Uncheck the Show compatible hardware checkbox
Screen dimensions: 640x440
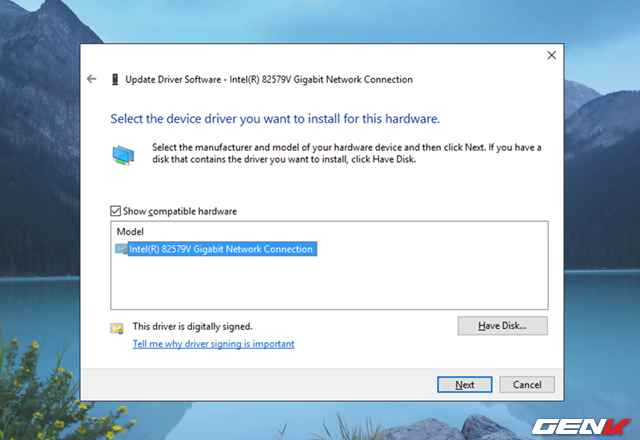(115, 211)
